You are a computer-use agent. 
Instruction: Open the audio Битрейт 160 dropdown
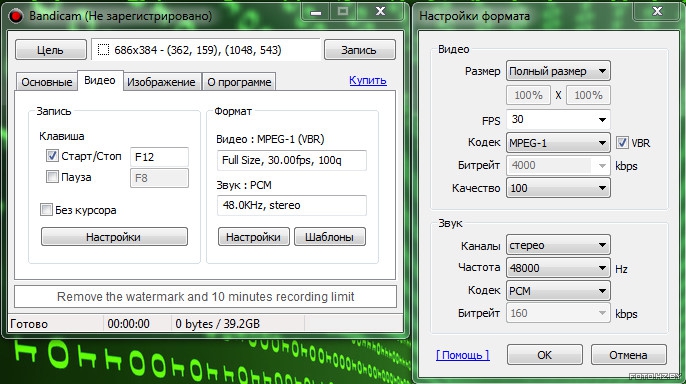(x=558, y=313)
